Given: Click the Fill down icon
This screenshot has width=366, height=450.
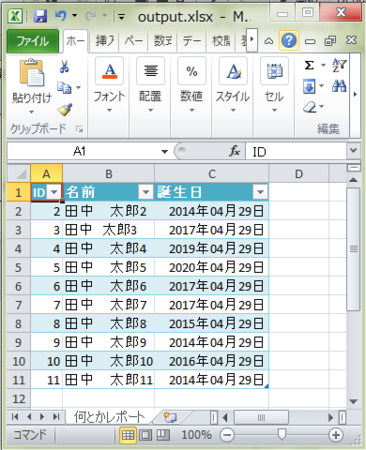Looking at the screenshot, I should (x=309, y=87).
